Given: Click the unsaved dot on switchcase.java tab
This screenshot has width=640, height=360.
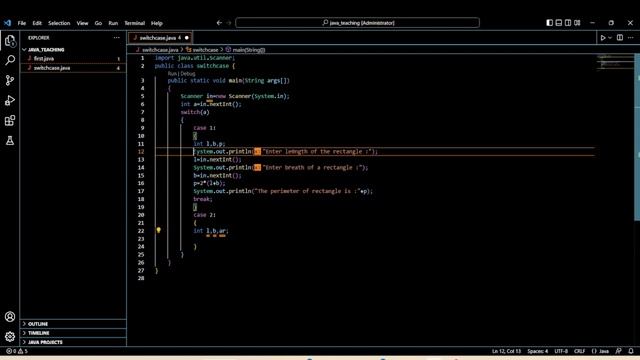Looking at the screenshot, I should [187, 38].
